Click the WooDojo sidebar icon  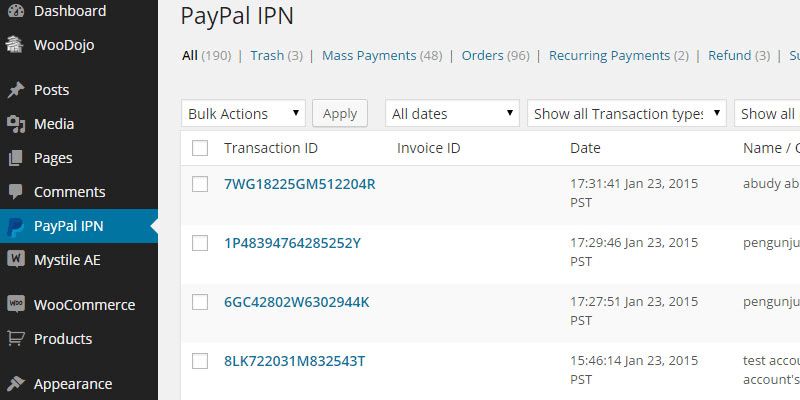(15, 45)
